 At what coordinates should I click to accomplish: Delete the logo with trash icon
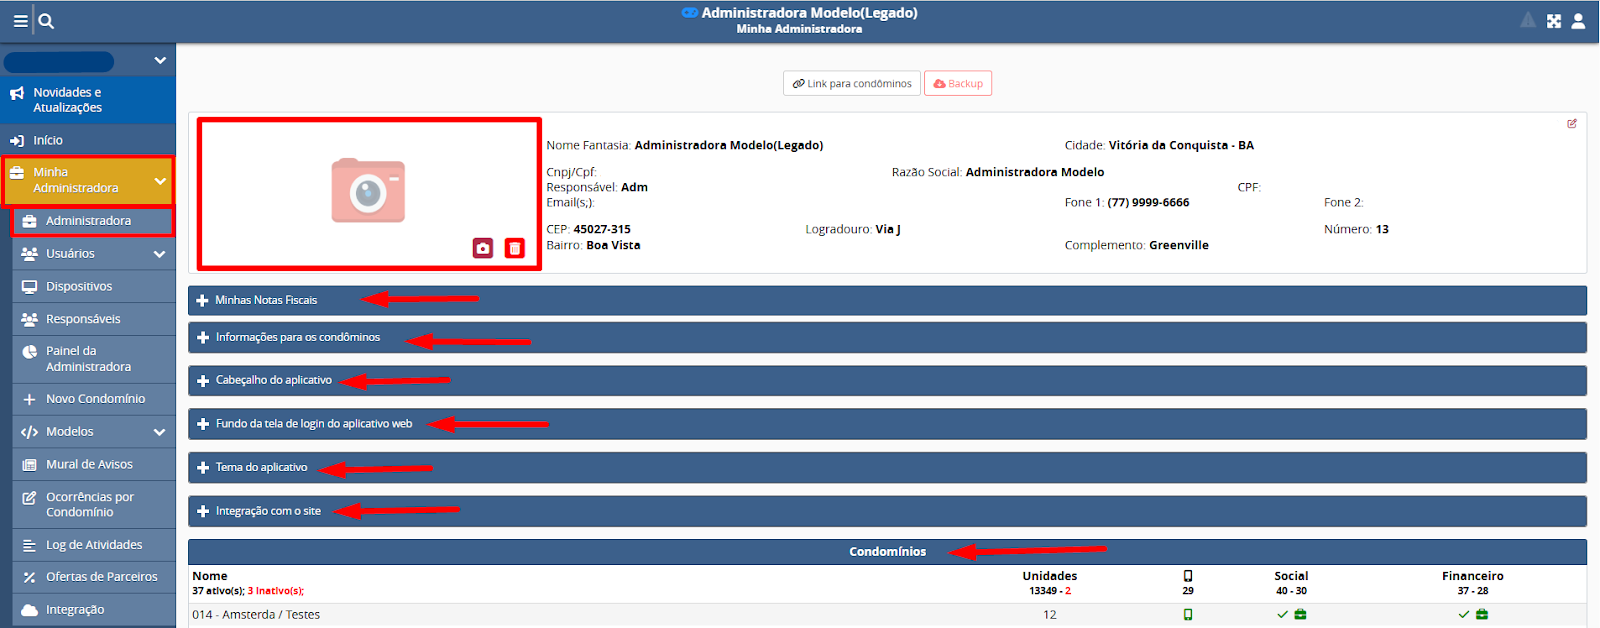click(x=514, y=248)
